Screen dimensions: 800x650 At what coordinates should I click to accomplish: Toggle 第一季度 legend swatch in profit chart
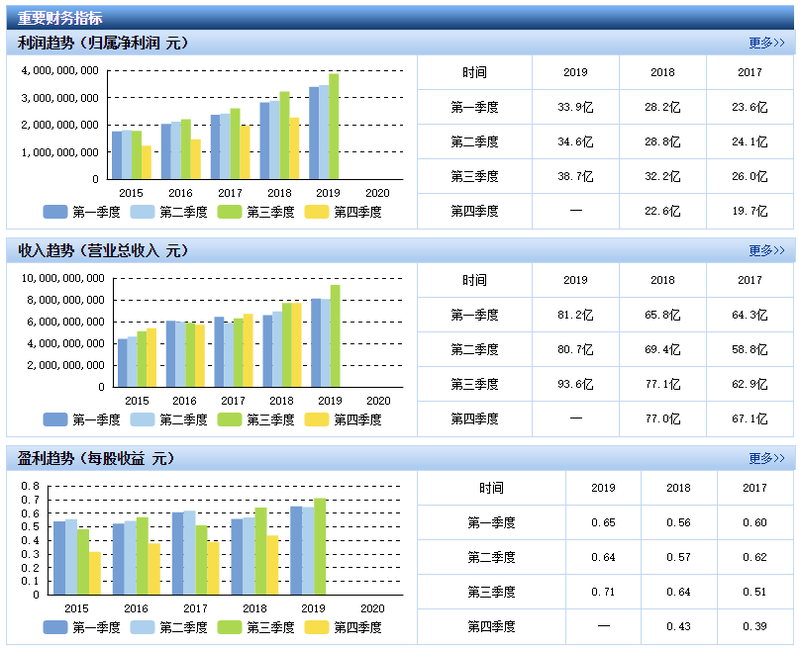click(x=55, y=212)
